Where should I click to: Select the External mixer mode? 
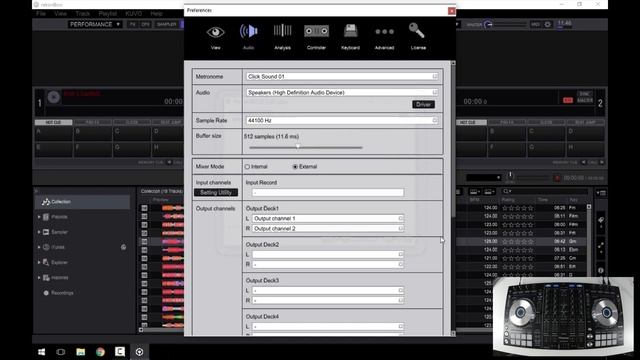[295, 167]
